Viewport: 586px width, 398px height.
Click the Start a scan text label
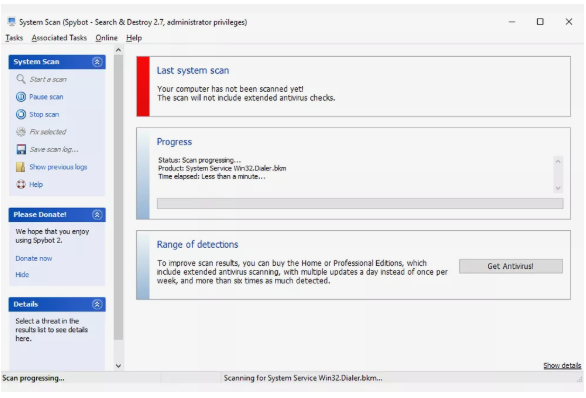pos(48,79)
